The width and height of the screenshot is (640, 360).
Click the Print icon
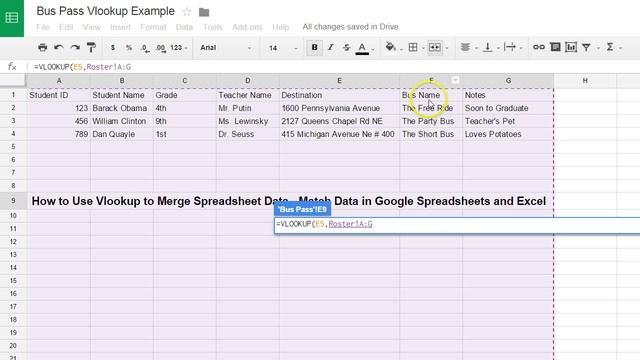click(42, 47)
